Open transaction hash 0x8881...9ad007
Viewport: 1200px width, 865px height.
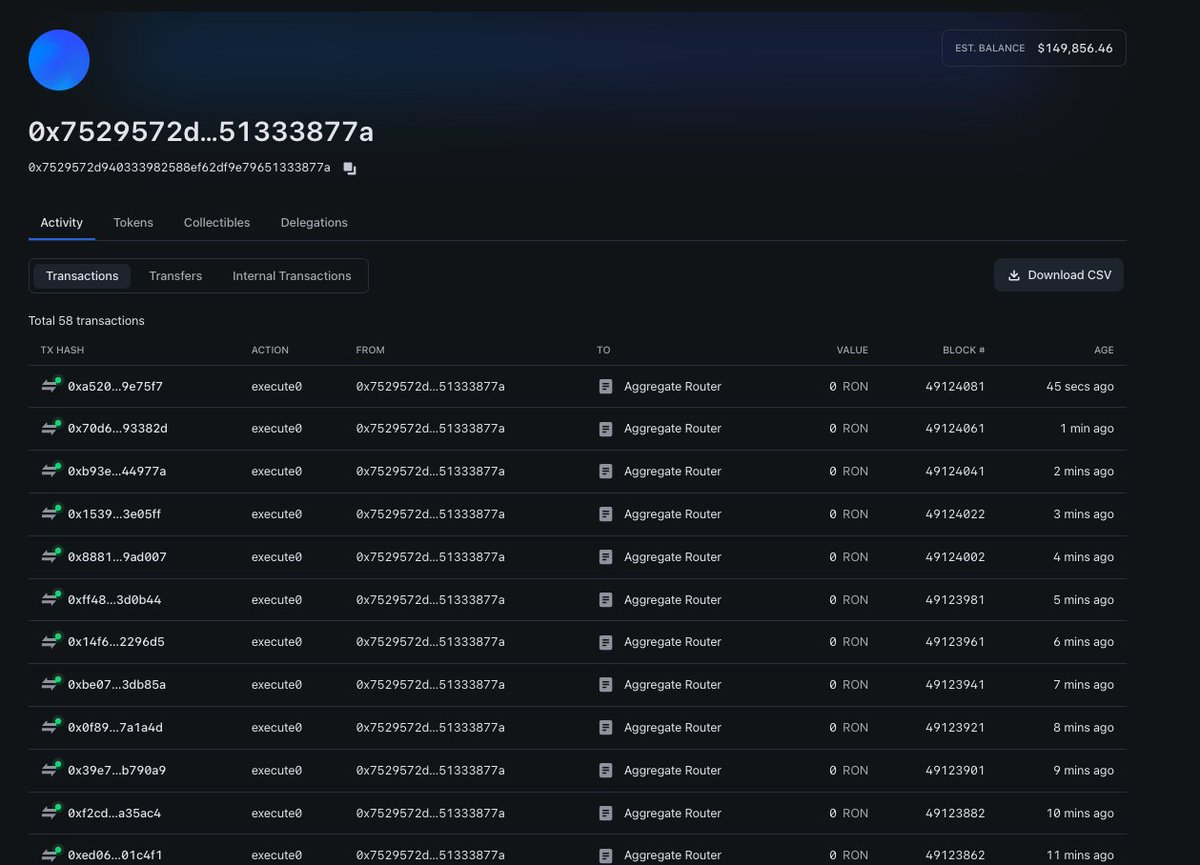[117, 557]
